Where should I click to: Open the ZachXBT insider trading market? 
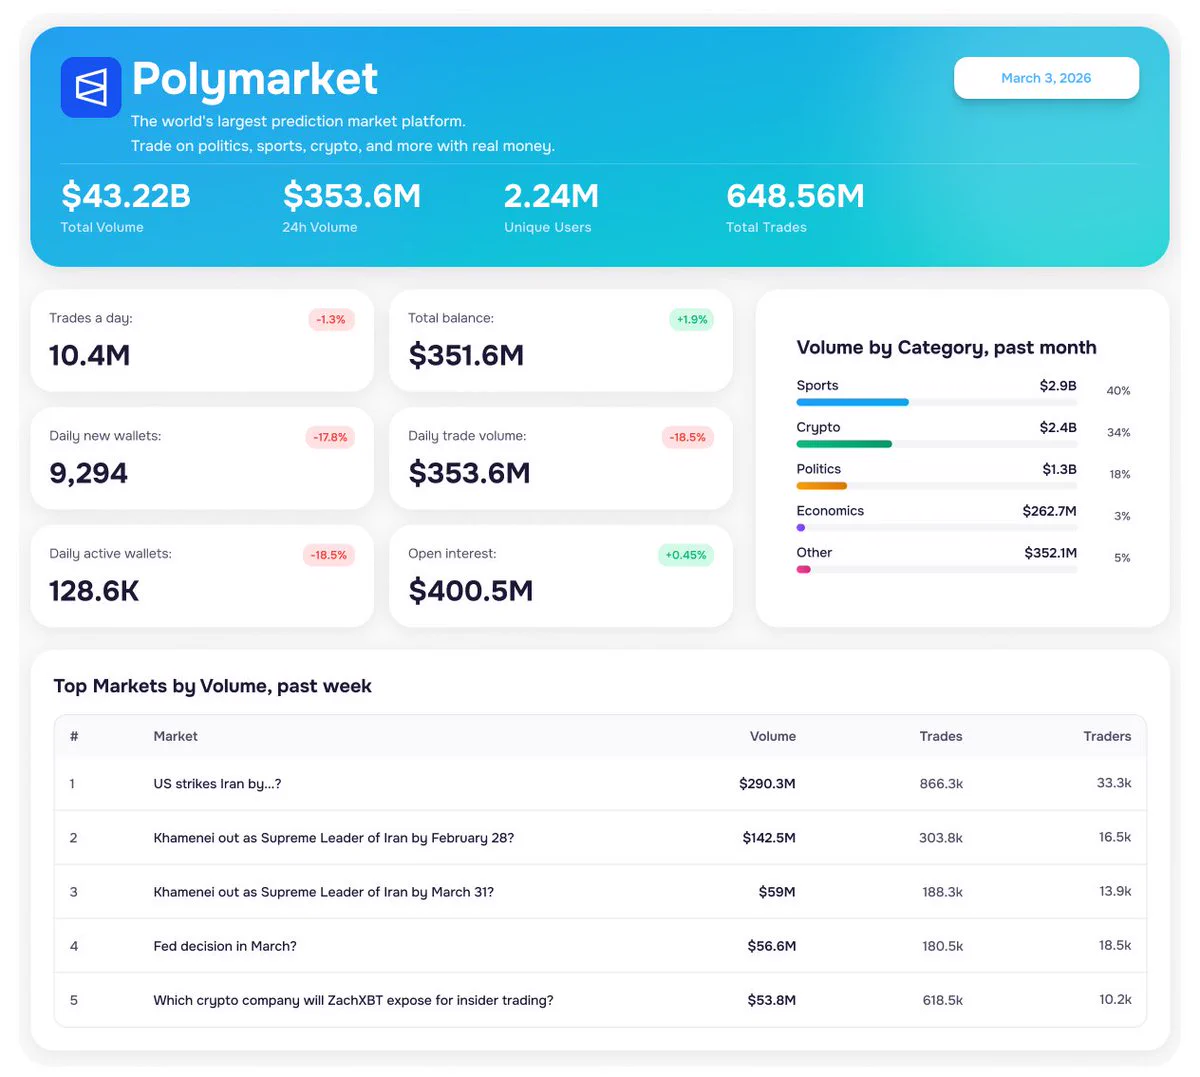(353, 1000)
